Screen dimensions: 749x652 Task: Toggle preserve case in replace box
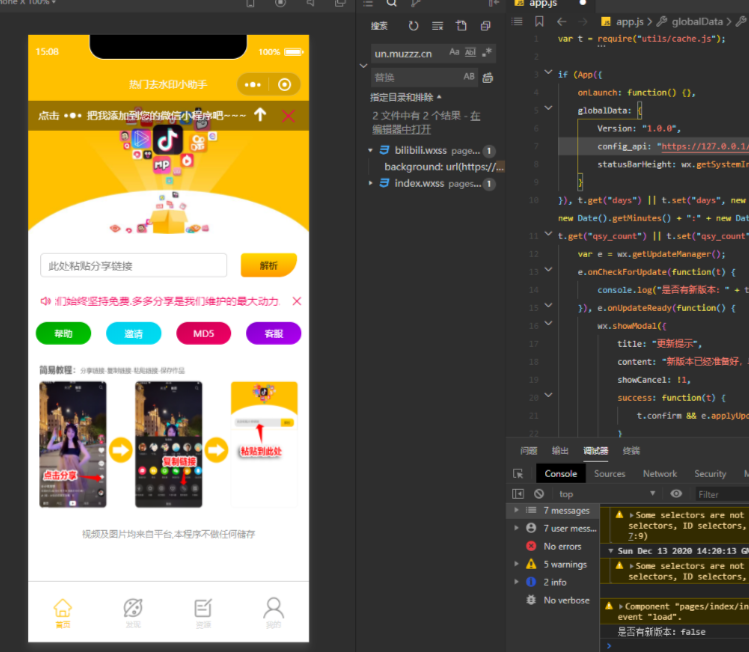[x=469, y=76]
